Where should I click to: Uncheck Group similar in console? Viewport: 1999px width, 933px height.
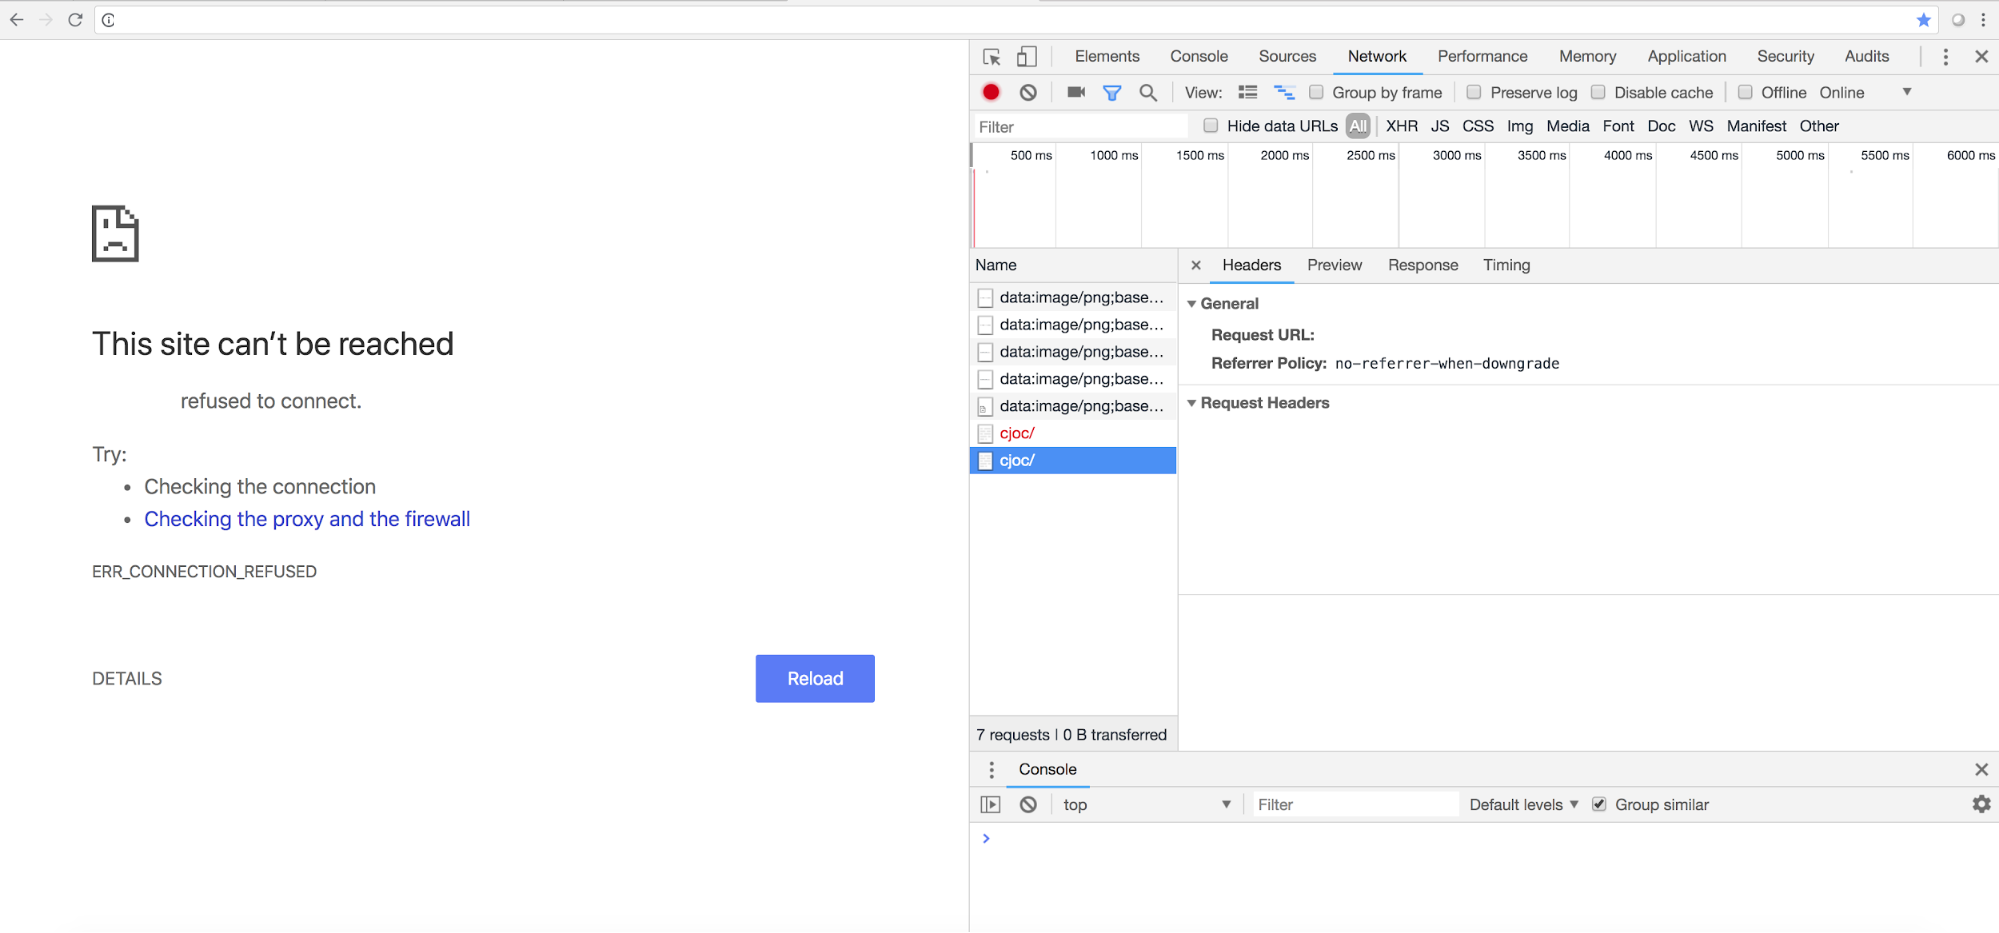click(x=1599, y=804)
